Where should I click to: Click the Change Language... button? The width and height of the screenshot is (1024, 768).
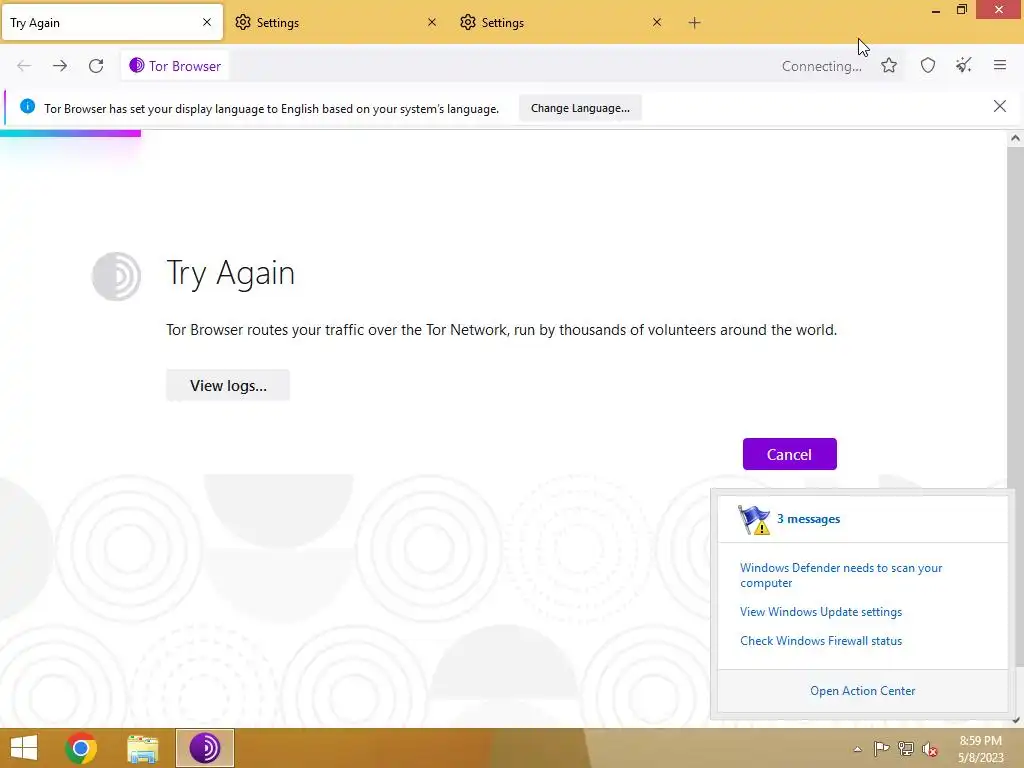tap(580, 108)
